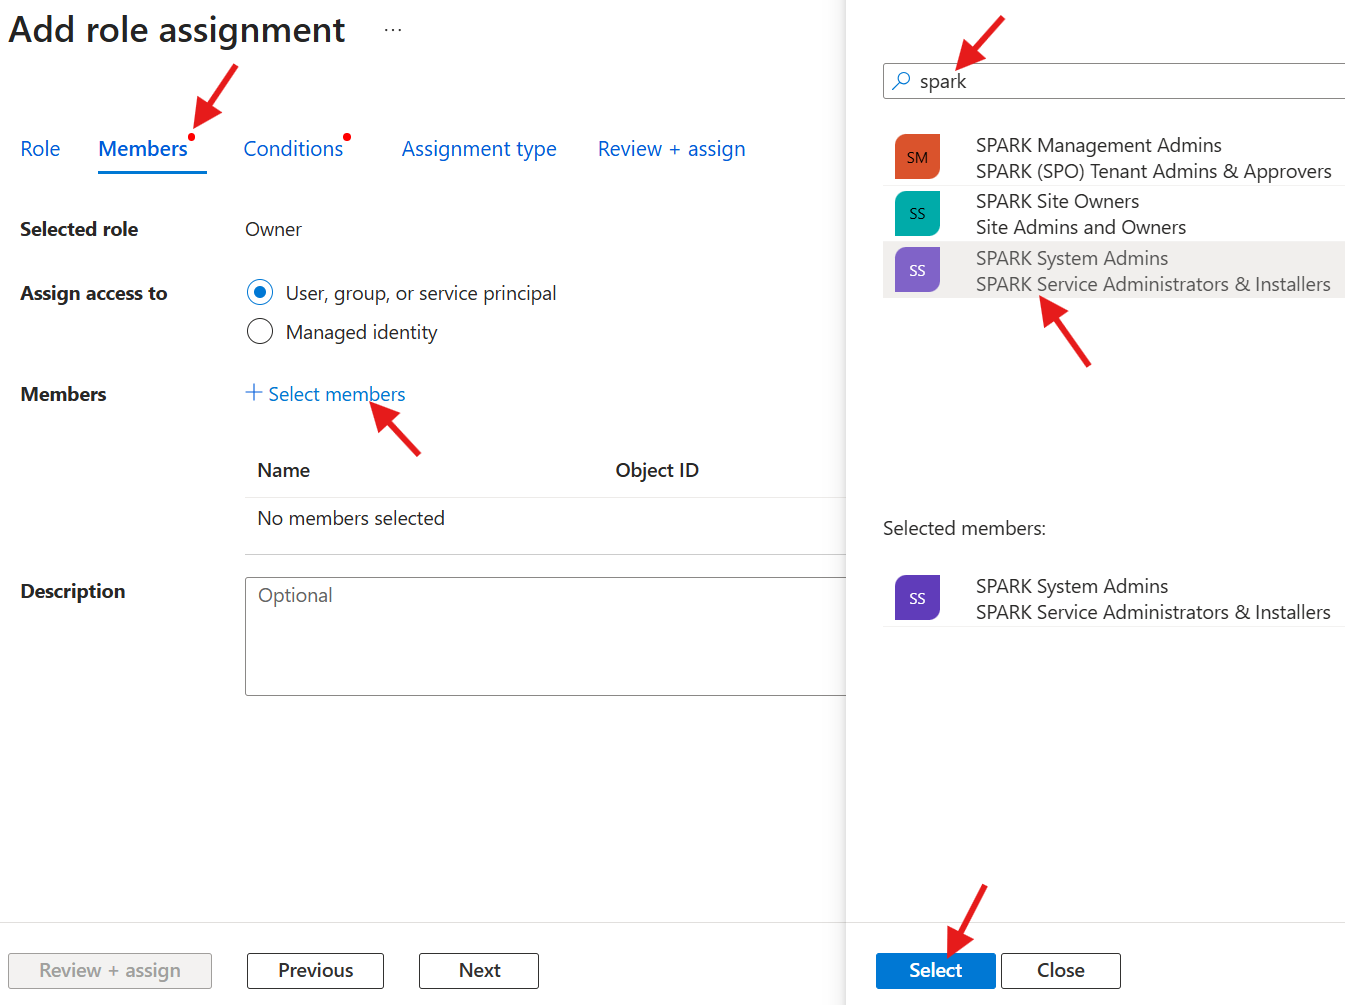Click the SS avatar under Selected members

pos(917,598)
